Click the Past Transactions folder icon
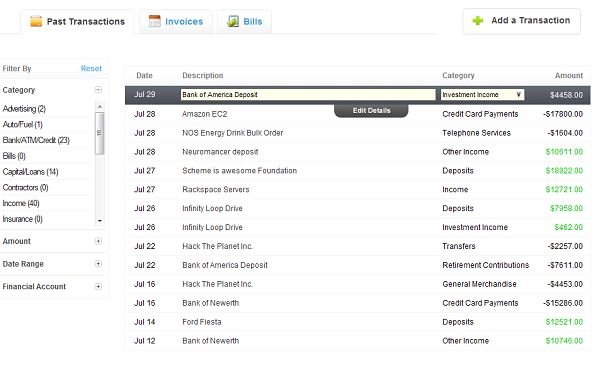Screen dimensions: 604x377 pyautogui.click(x=36, y=21)
